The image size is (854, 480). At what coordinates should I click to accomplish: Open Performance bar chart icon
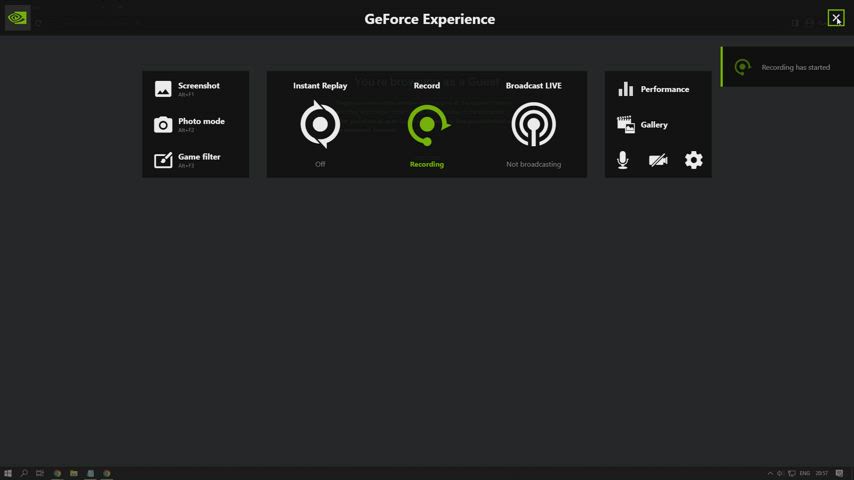[x=625, y=89]
